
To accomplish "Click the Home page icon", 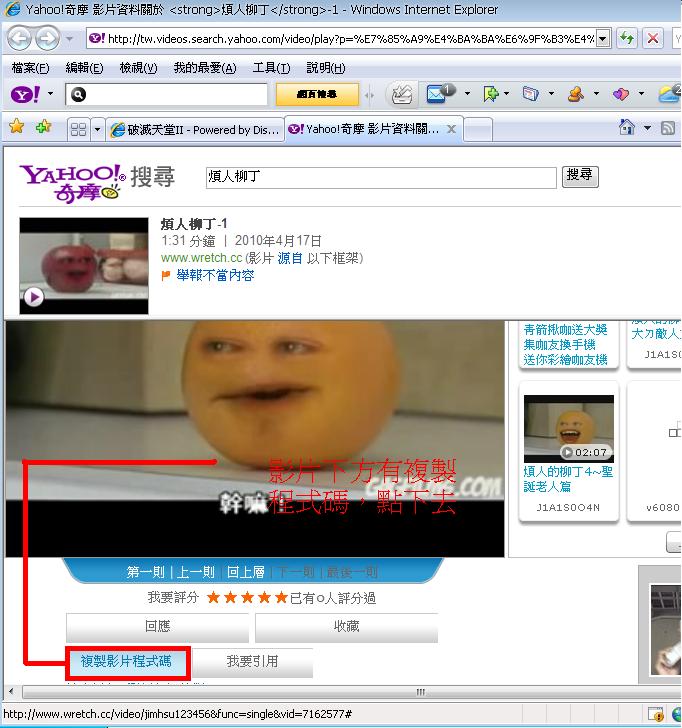I will [627, 127].
